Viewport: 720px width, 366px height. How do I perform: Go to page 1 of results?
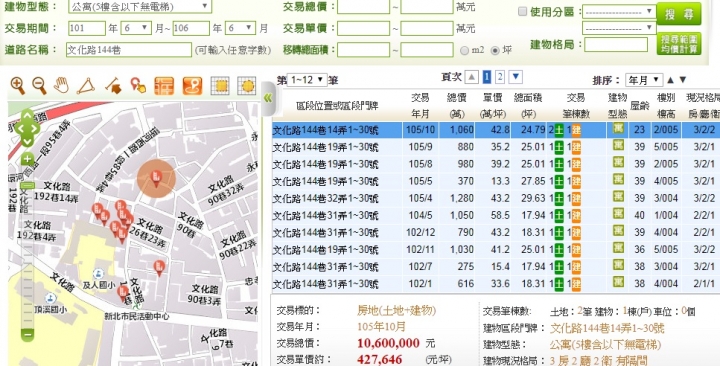pyautogui.click(x=487, y=77)
